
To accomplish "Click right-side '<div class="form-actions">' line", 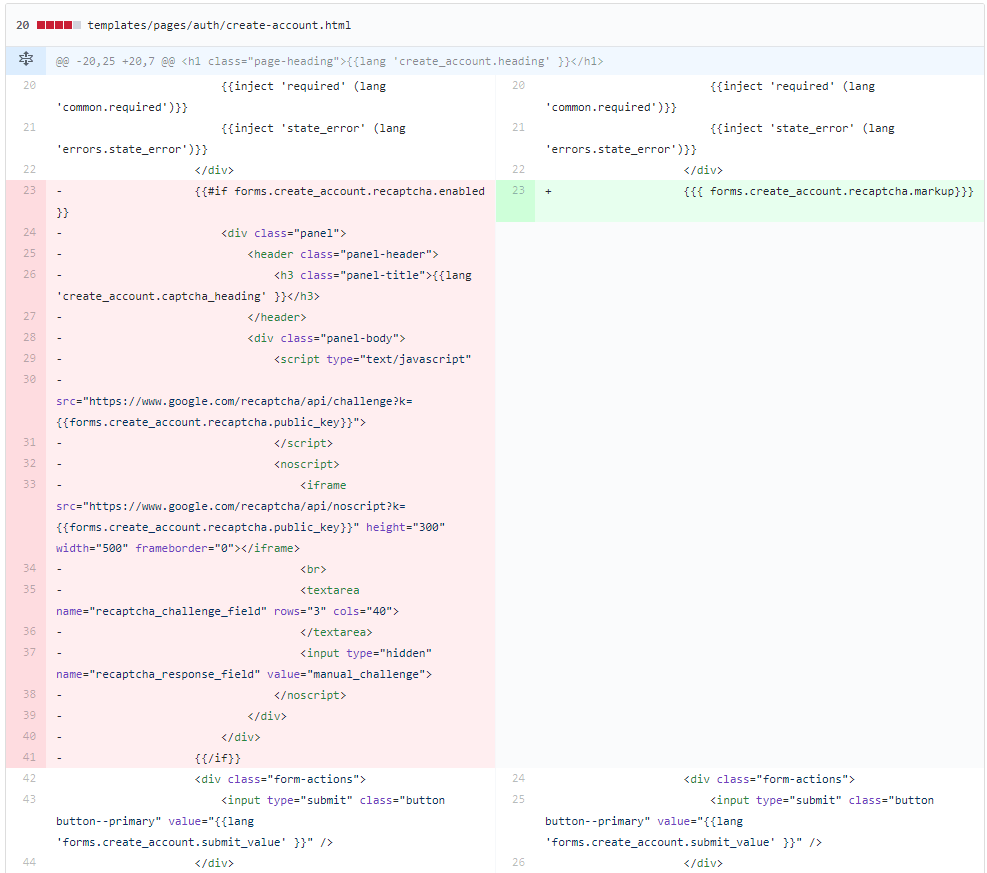I will pos(769,779).
